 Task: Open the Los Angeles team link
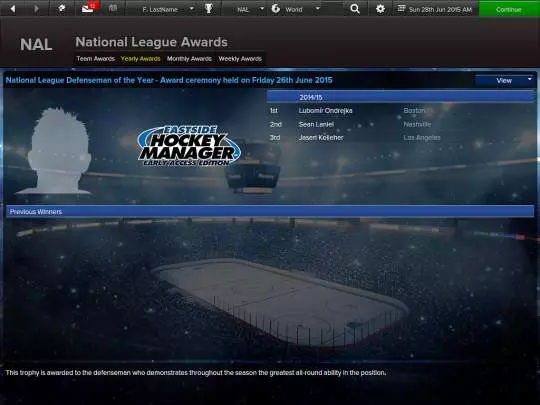pos(422,137)
